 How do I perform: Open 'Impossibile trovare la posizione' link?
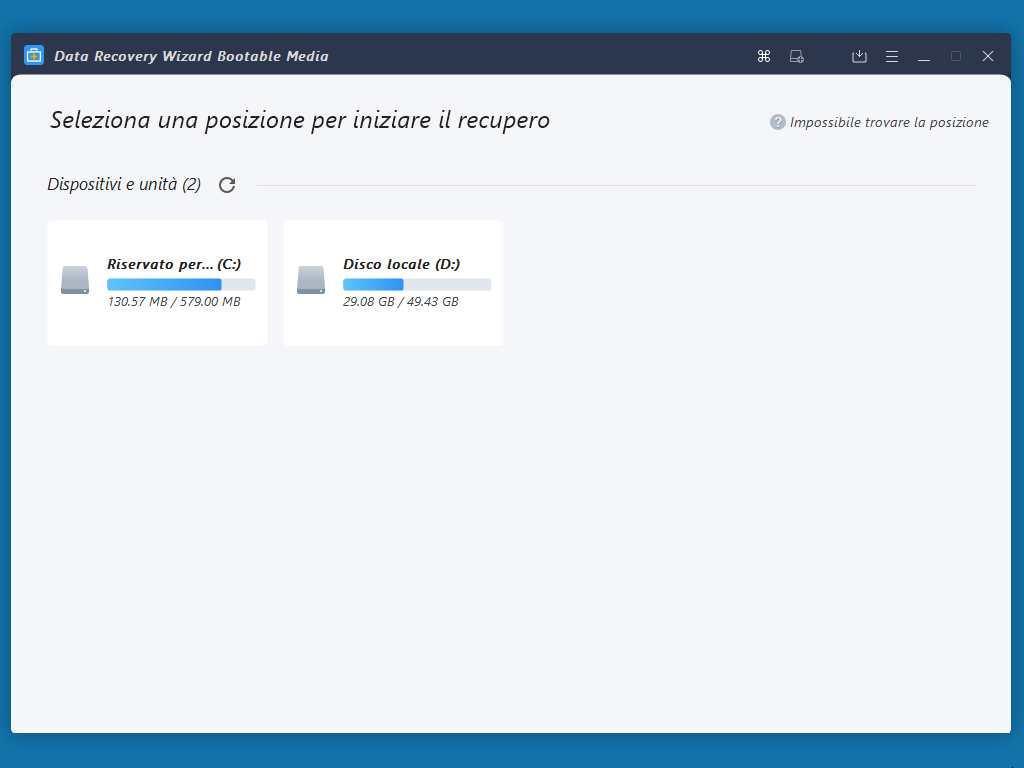(889, 122)
